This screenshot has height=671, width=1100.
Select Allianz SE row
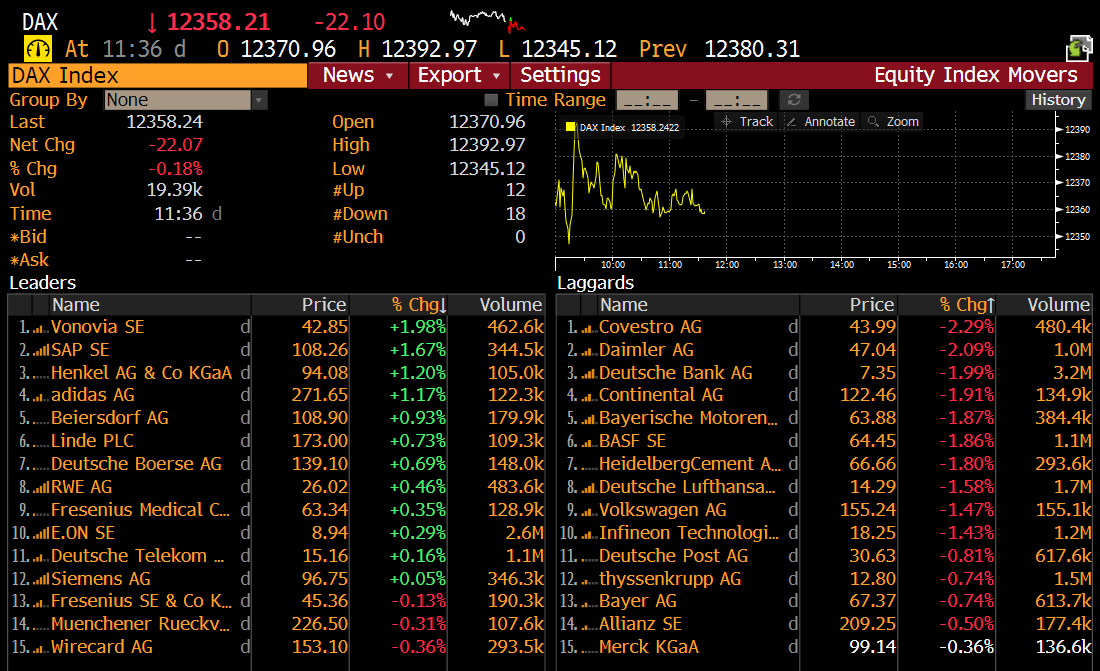[824, 624]
